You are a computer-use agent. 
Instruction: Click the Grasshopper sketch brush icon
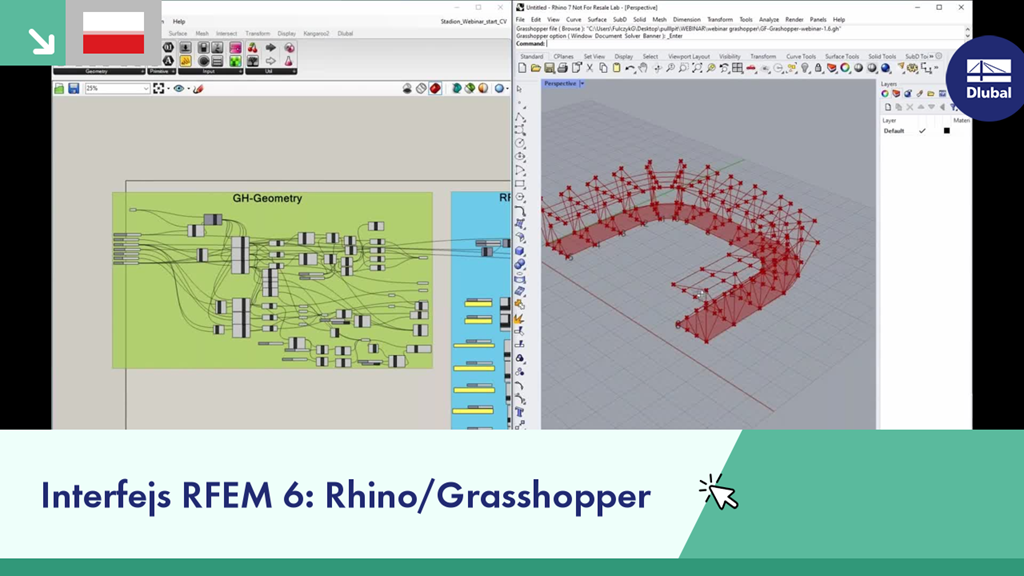[199, 88]
